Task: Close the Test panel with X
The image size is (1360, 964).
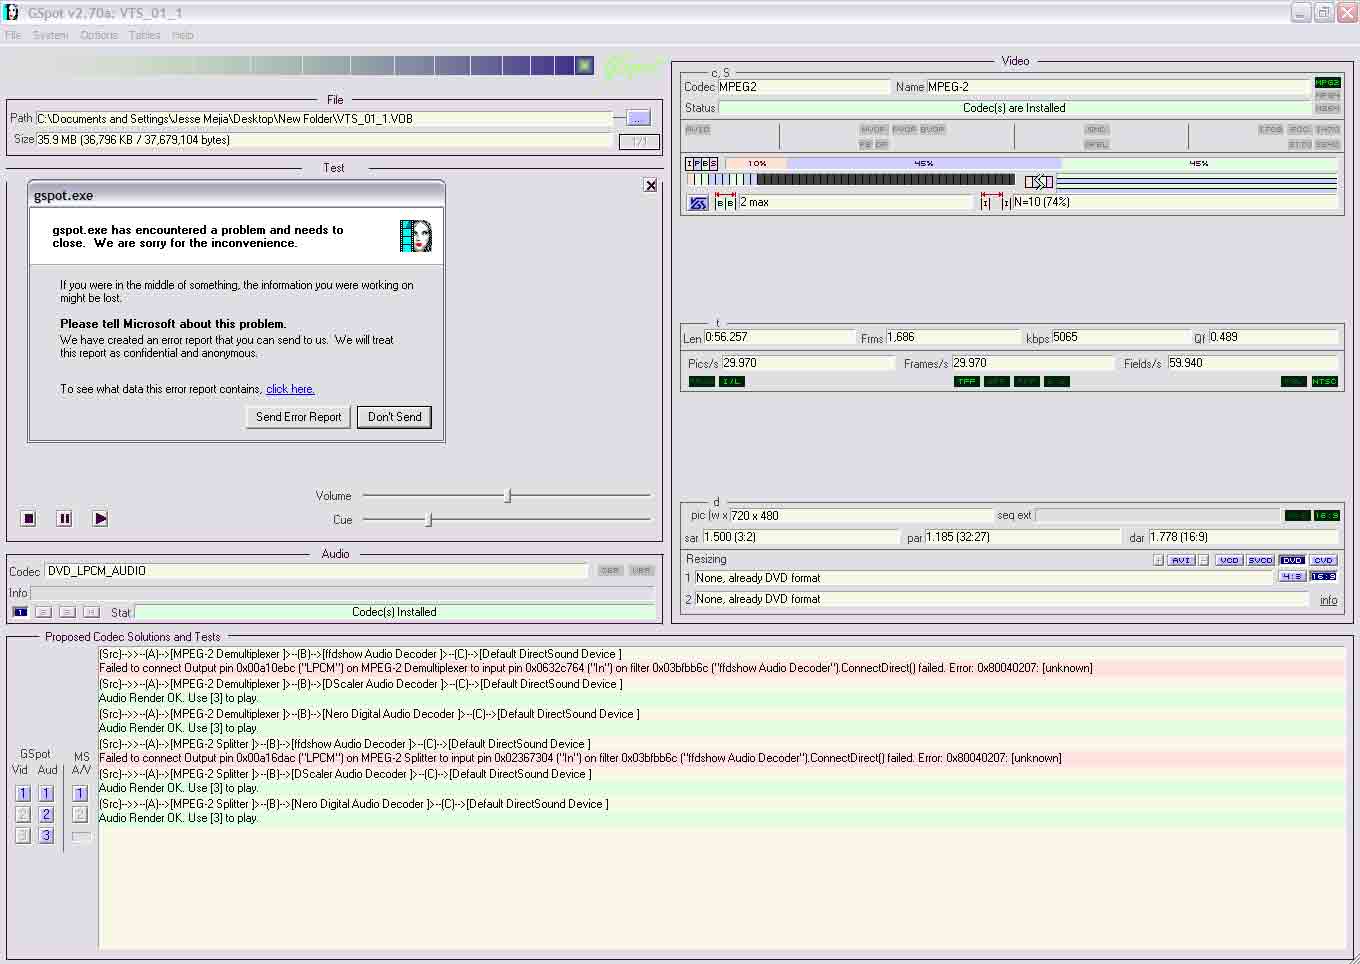Action: (651, 185)
